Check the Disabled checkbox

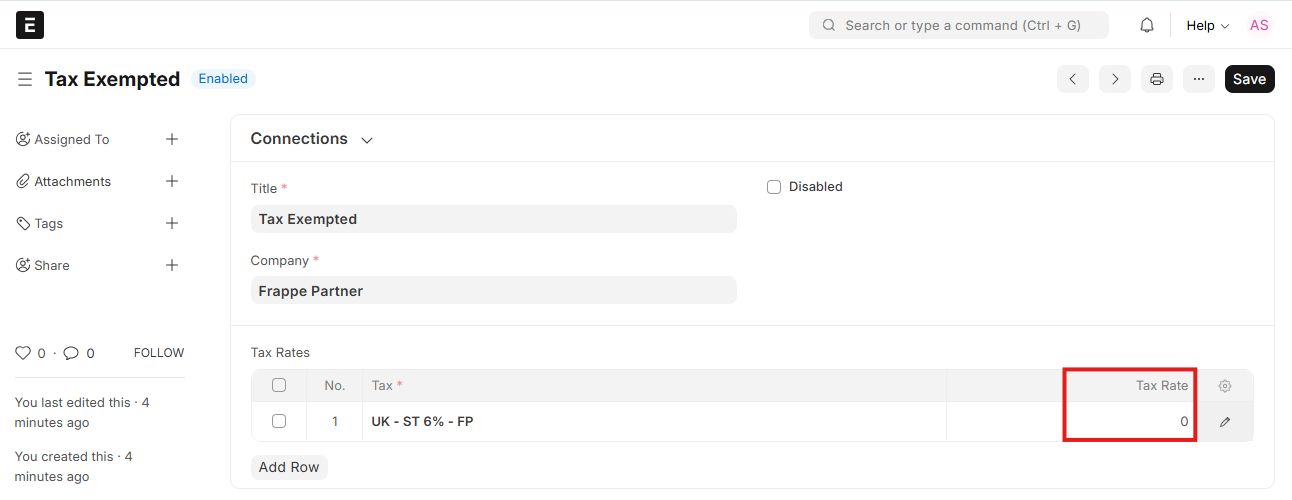774,187
